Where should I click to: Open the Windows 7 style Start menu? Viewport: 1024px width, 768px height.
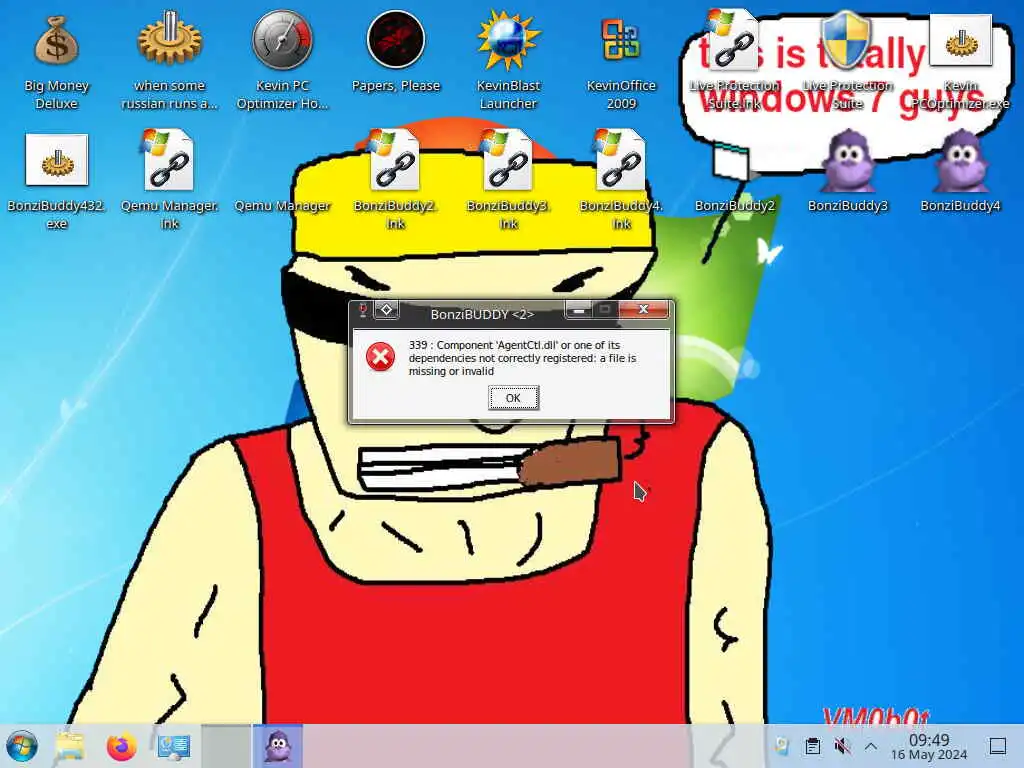coord(22,746)
